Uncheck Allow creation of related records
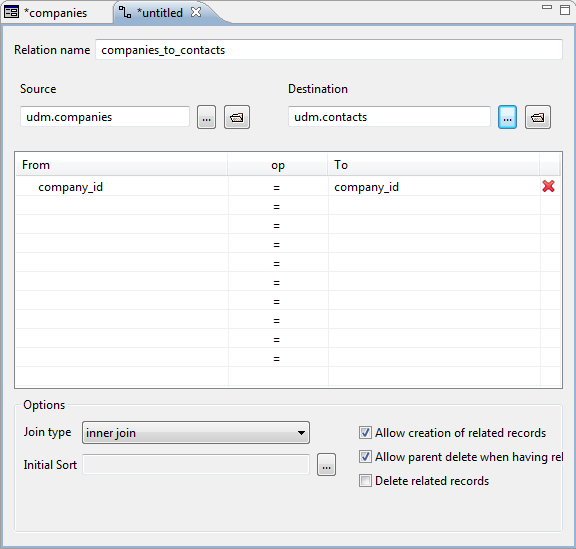576x549 pixels. click(365, 433)
